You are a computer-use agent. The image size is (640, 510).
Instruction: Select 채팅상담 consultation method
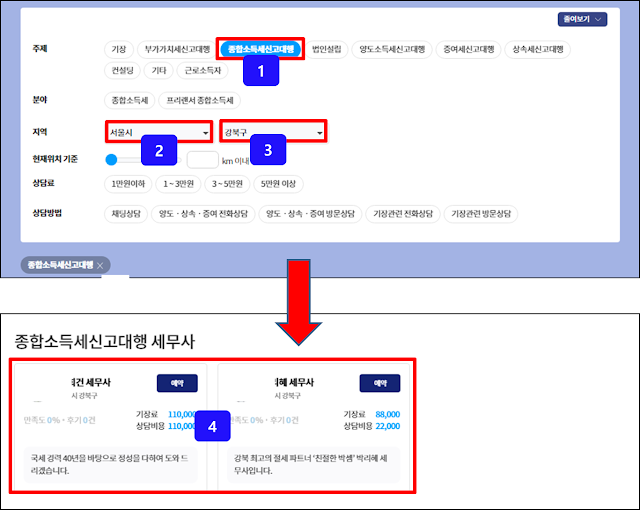pyautogui.click(x=126, y=214)
